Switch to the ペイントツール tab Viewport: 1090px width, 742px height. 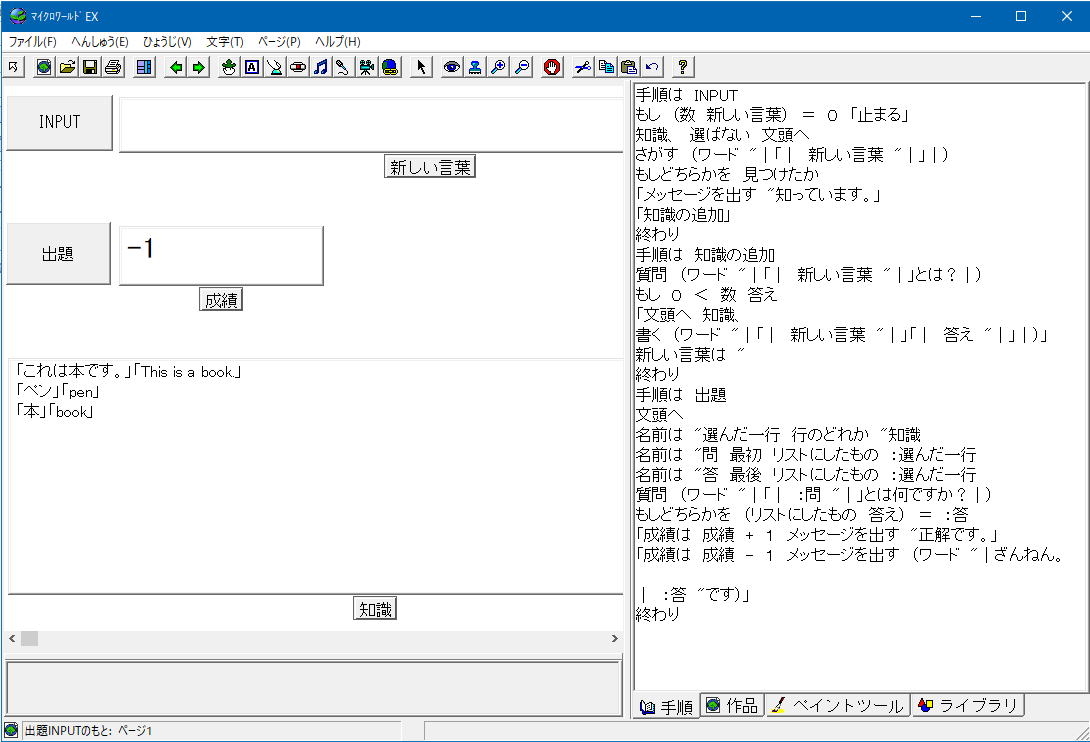838,705
